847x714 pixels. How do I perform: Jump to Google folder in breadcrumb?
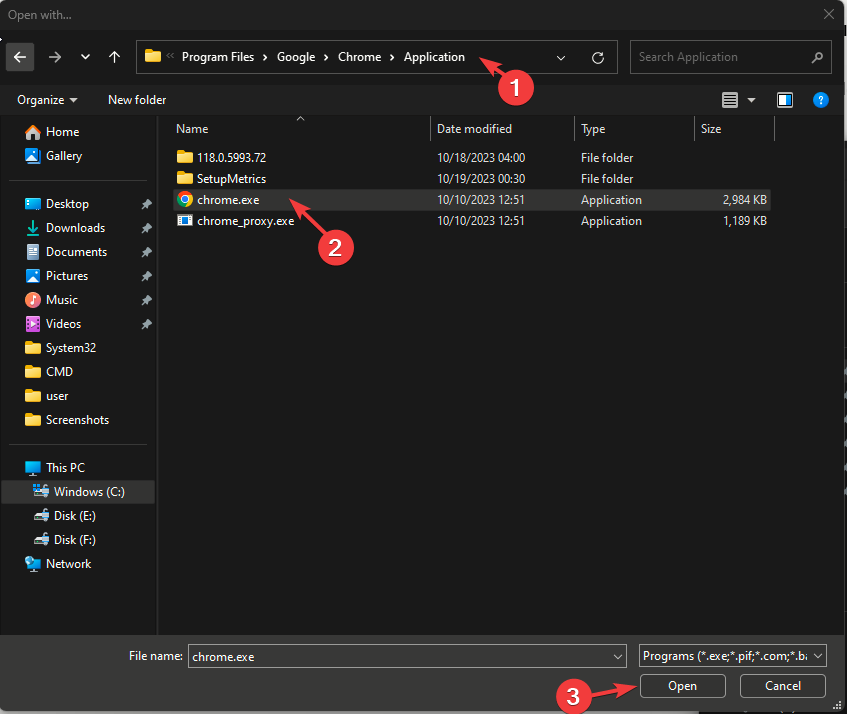click(296, 57)
